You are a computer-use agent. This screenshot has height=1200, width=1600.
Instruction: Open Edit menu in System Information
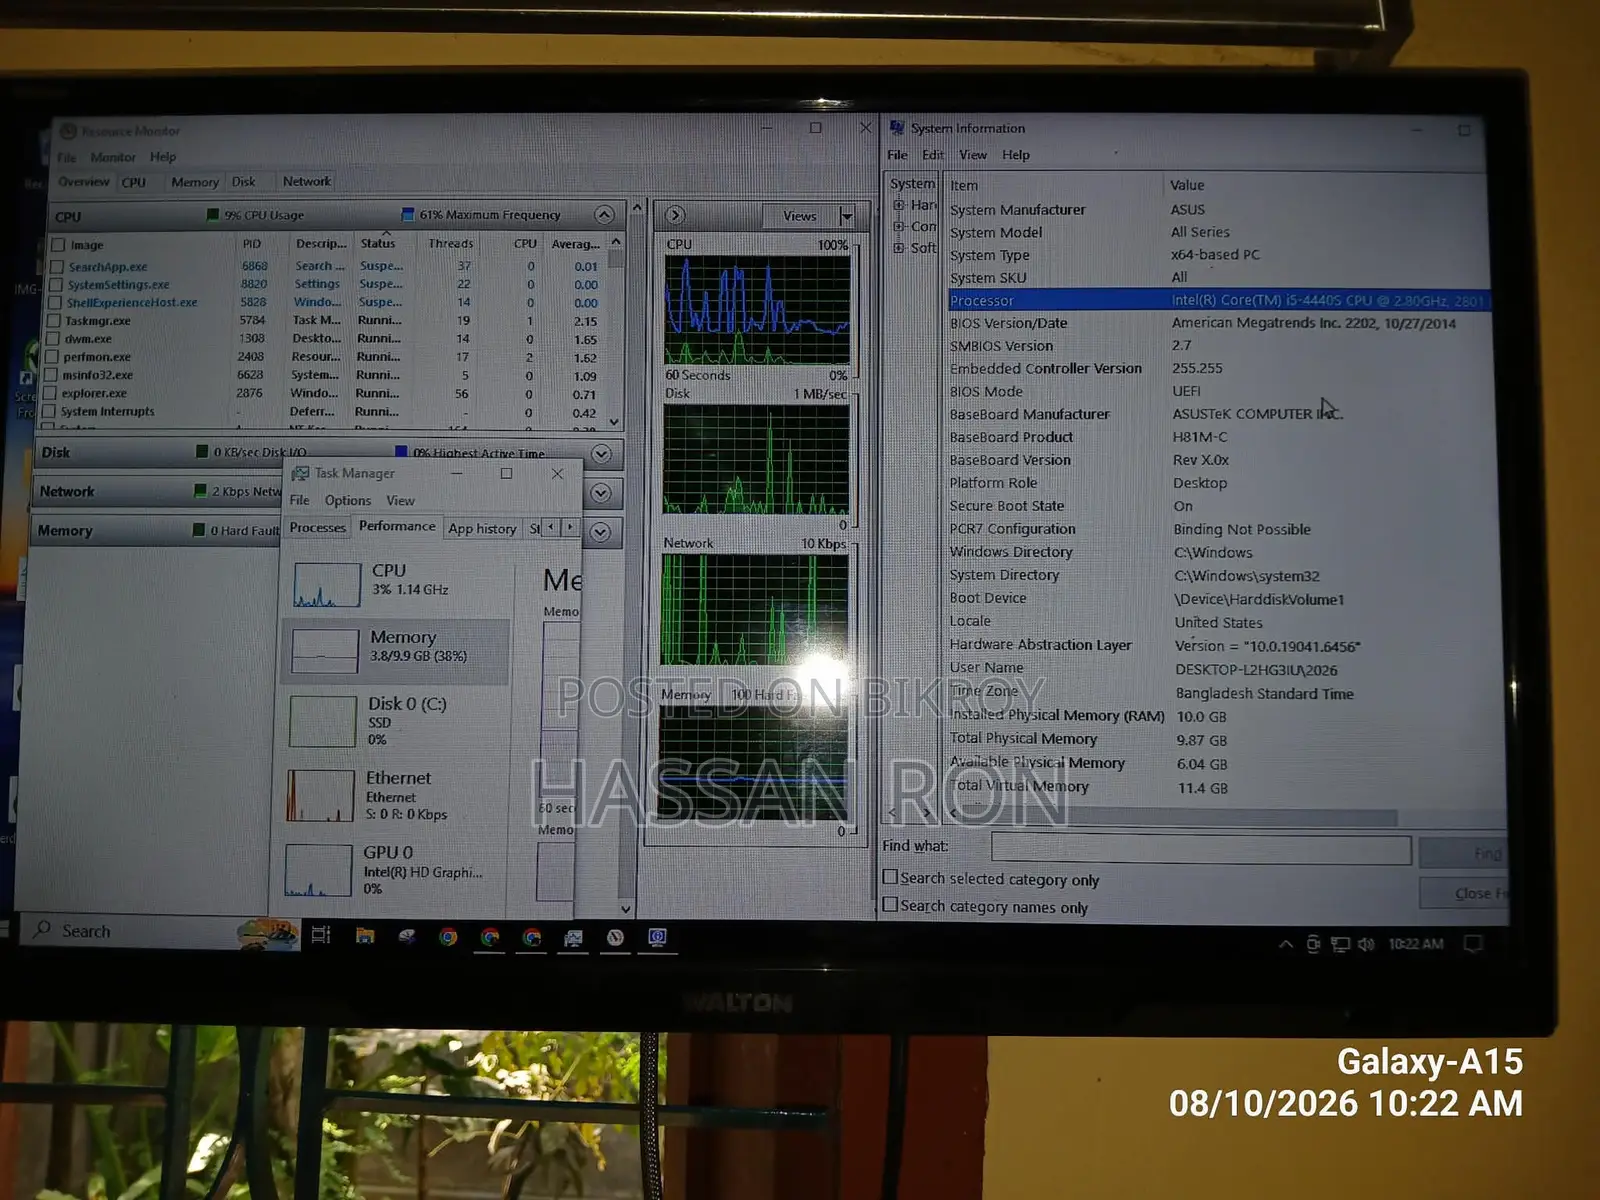pos(933,155)
